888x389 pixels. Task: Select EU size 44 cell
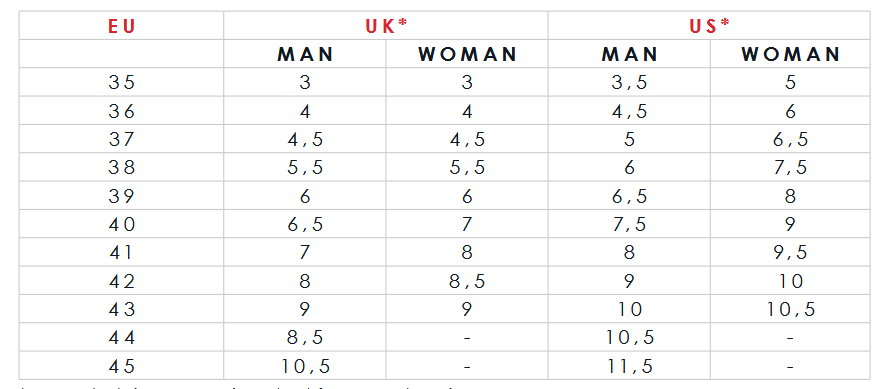click(x=121, y=338)
